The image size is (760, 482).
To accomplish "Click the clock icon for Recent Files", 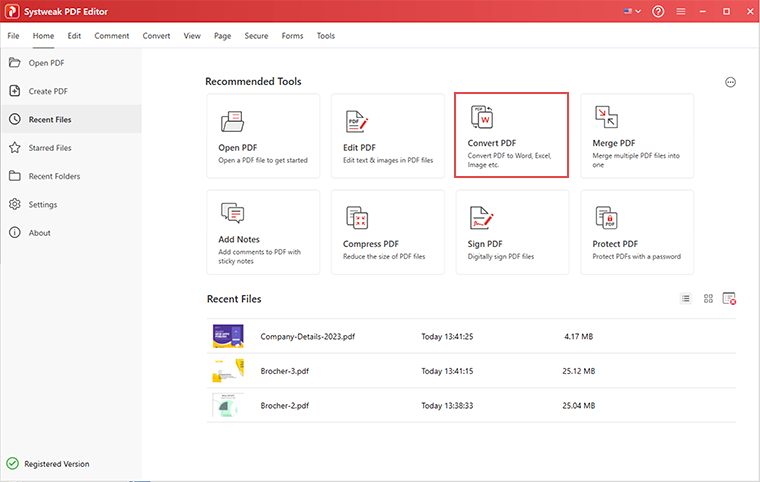I will (x=15, y=119).
